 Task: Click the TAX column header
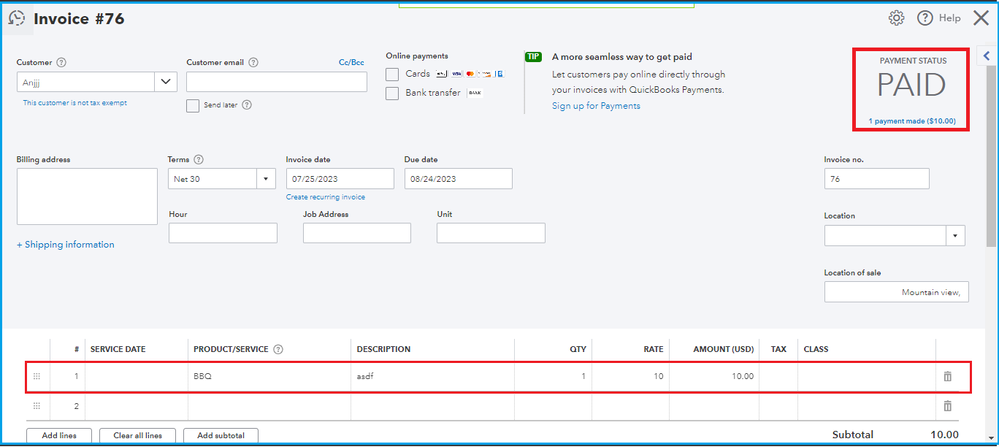[x=779, y=349]
